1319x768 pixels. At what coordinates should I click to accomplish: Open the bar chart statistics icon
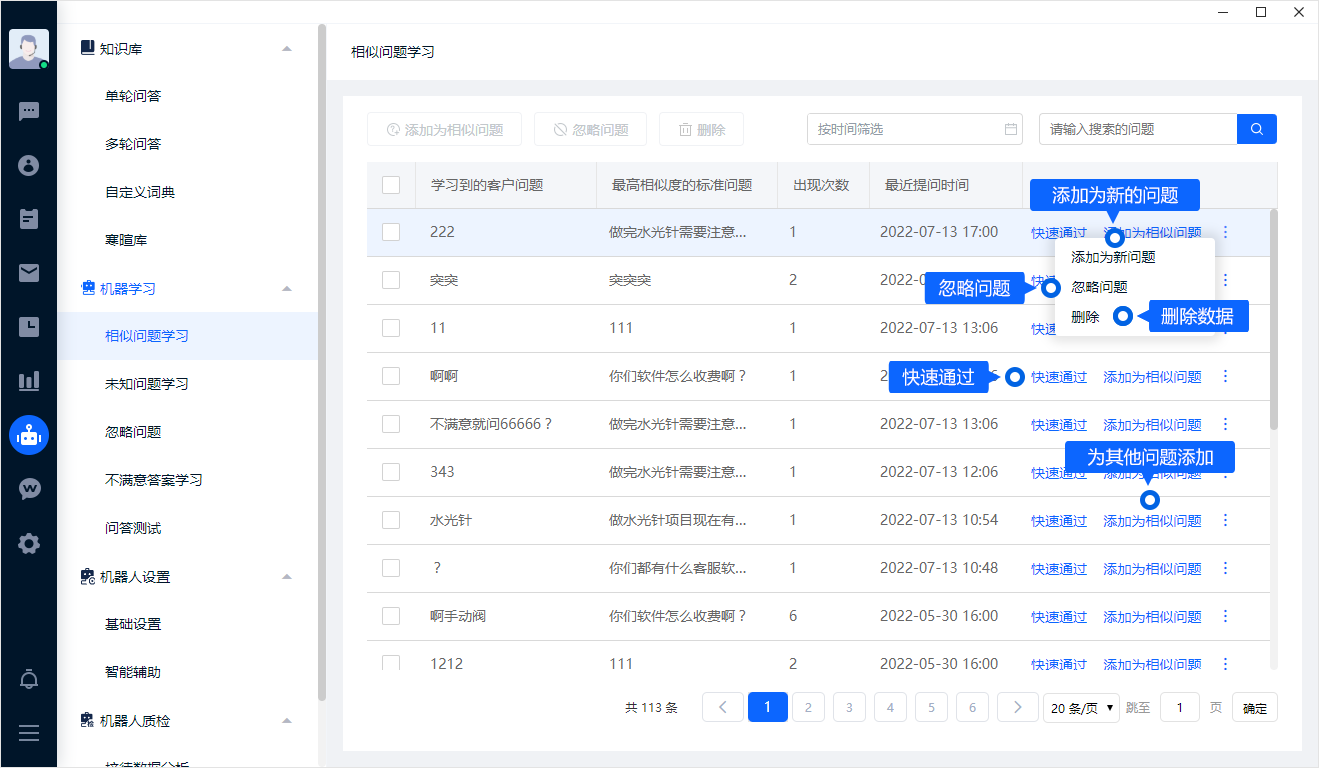click(x=29, y=380)
